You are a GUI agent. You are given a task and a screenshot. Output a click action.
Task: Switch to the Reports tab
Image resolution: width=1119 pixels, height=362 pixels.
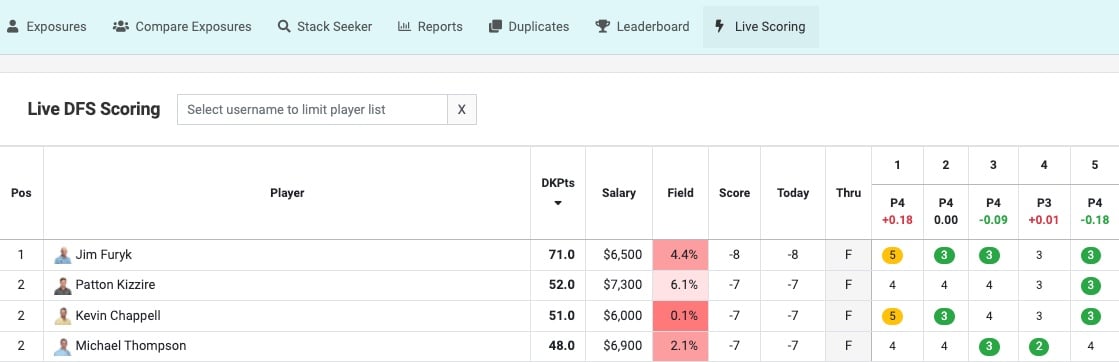pos(430,26)
